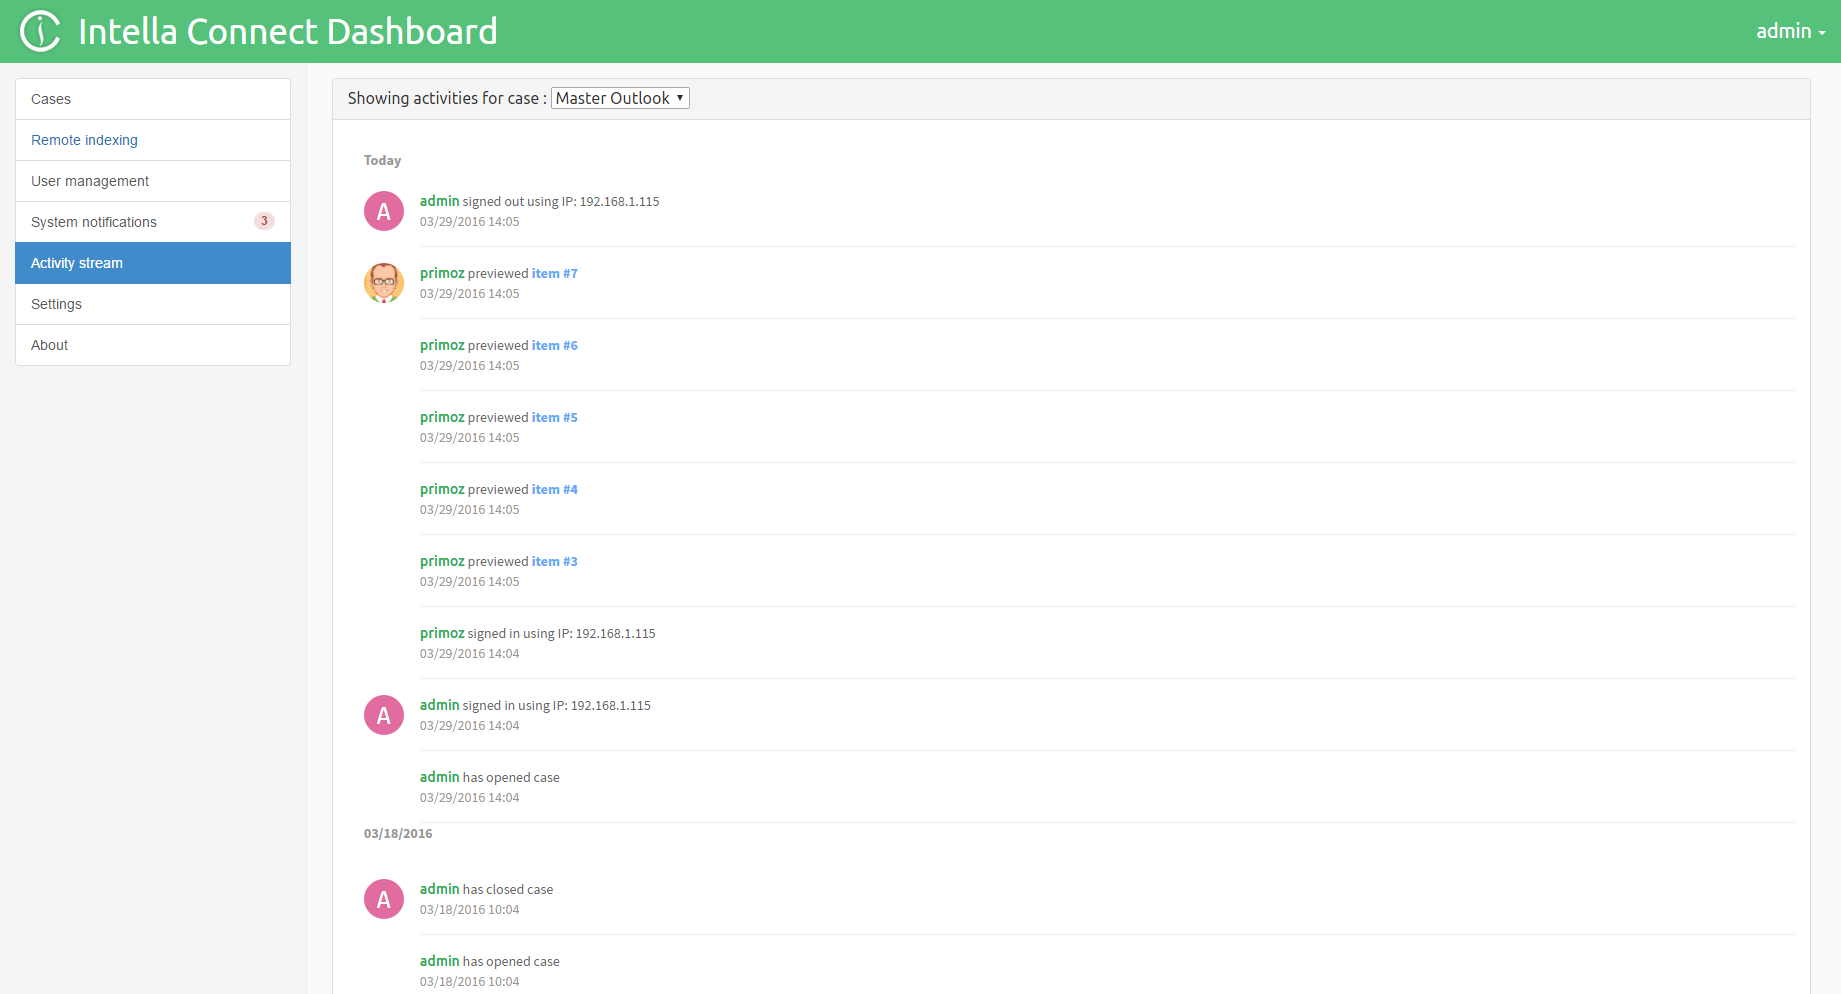Switch to User management
The width and height of the screenshot is (1841, 994).
[90, 181]
